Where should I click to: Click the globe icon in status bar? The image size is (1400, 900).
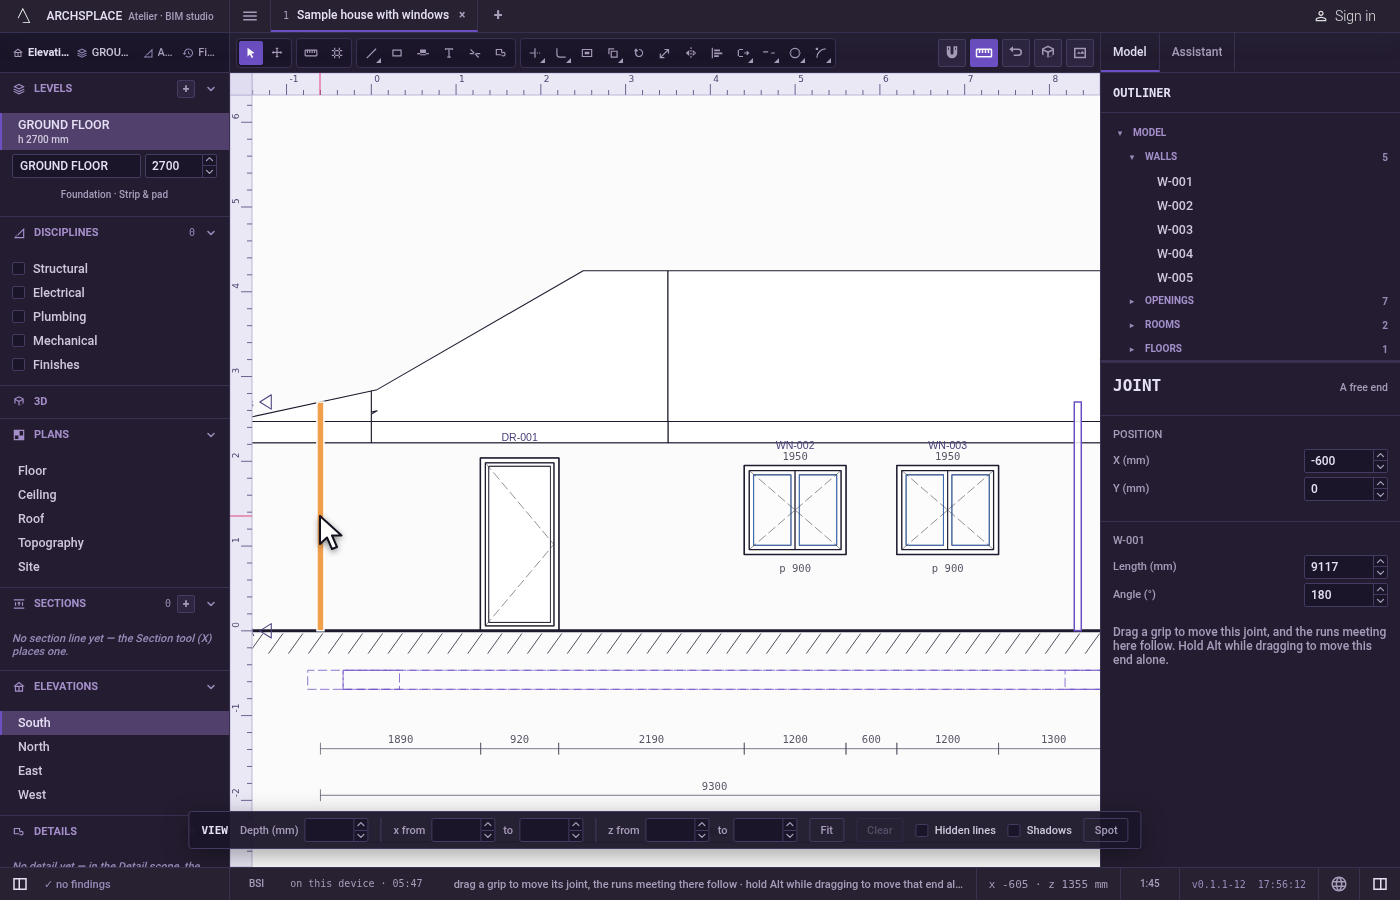pyautogui.click(x=1339, y=884)
